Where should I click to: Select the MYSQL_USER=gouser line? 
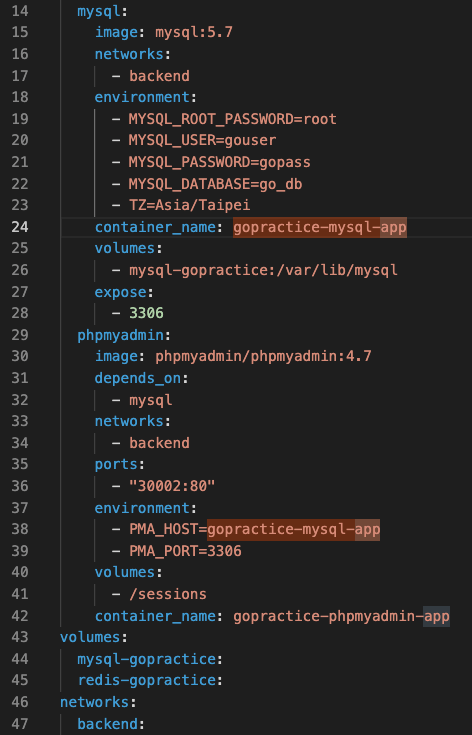click(202, 140)
